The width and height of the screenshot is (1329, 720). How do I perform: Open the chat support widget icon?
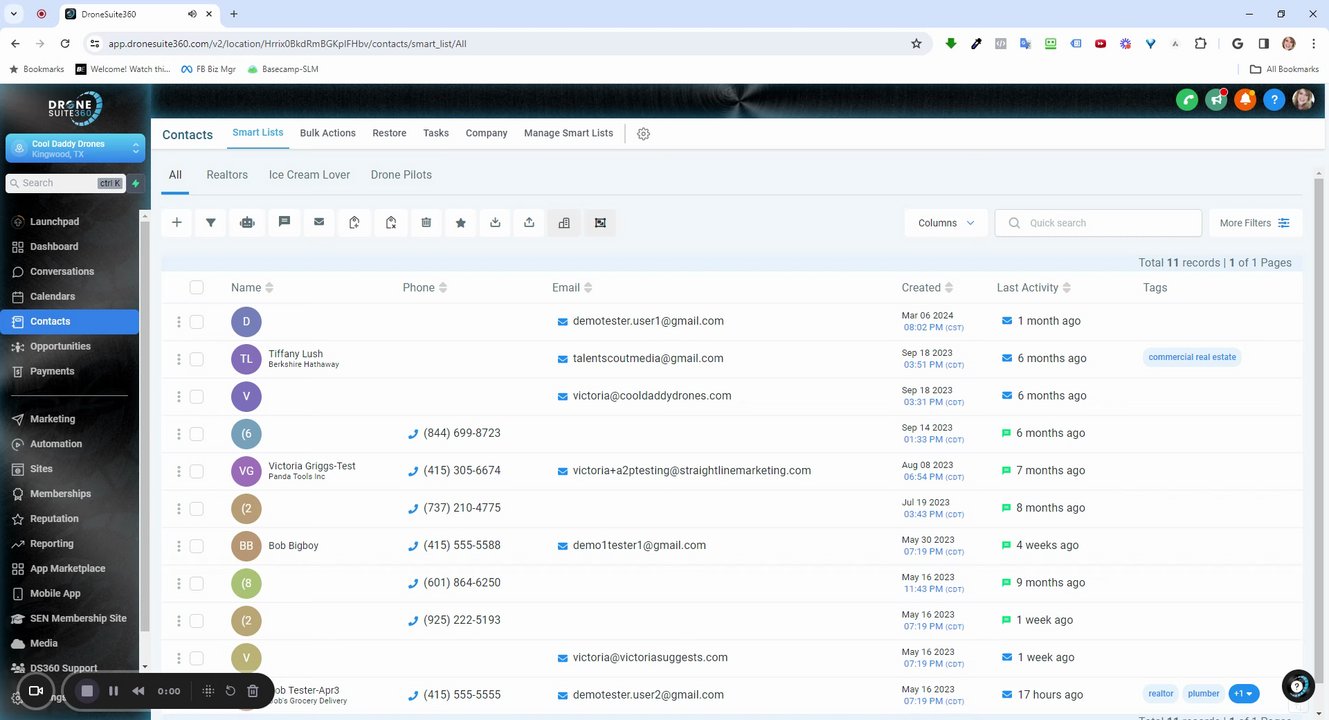pyautogui.click(x=1297, y=686)
